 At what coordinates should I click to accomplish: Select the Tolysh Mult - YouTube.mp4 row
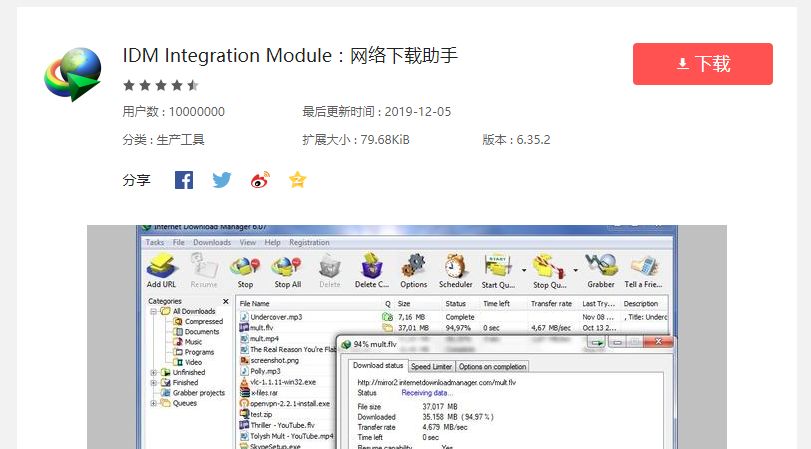click(287, 436)
